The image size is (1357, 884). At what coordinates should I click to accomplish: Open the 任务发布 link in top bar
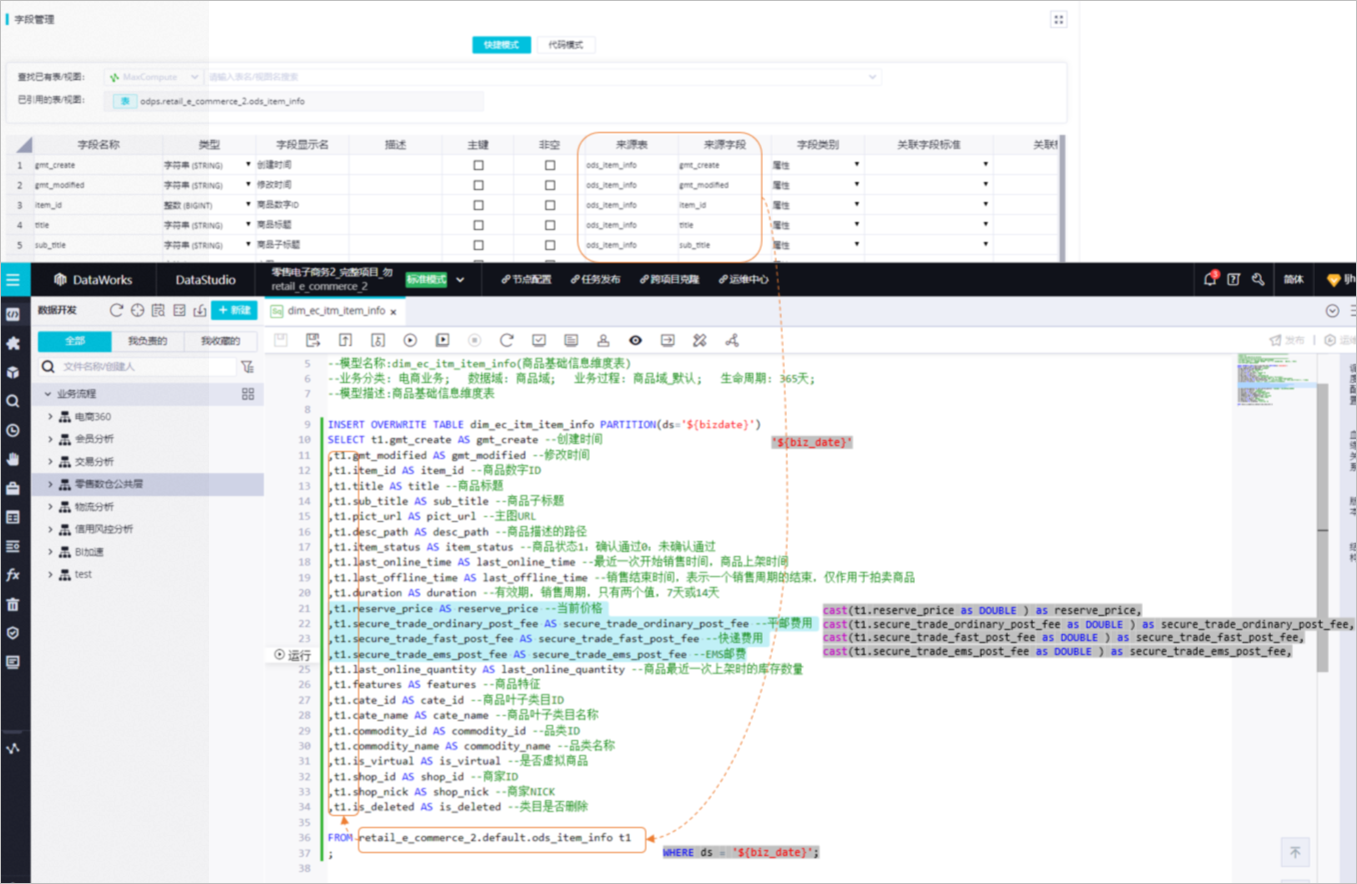click(594, 280)
